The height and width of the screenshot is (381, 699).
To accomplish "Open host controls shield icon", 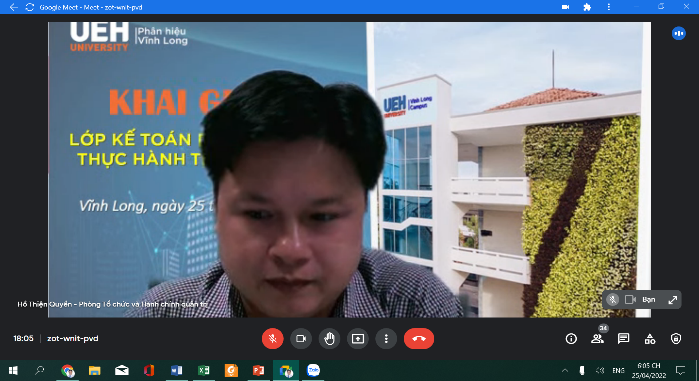I will tap(676, 339).
